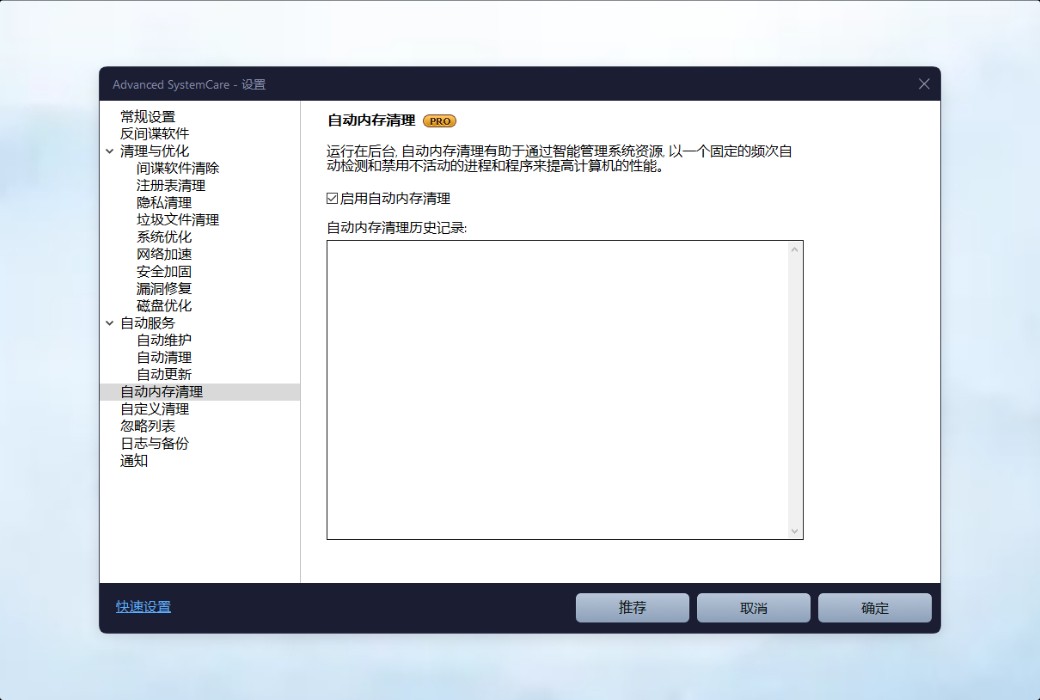The height and width of the screenshot is (700, 1040).
Task: Open 漏洞修复 settings
Action: 164,289
